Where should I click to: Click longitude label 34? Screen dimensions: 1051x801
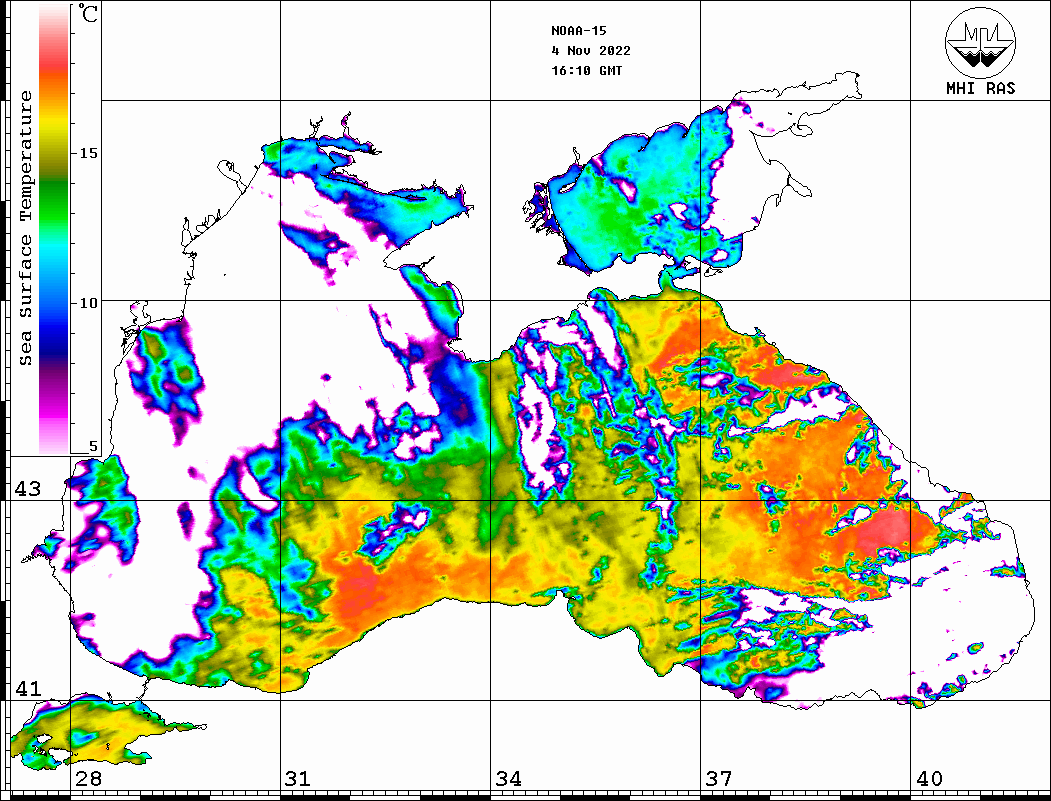click(x=509, y=778)
